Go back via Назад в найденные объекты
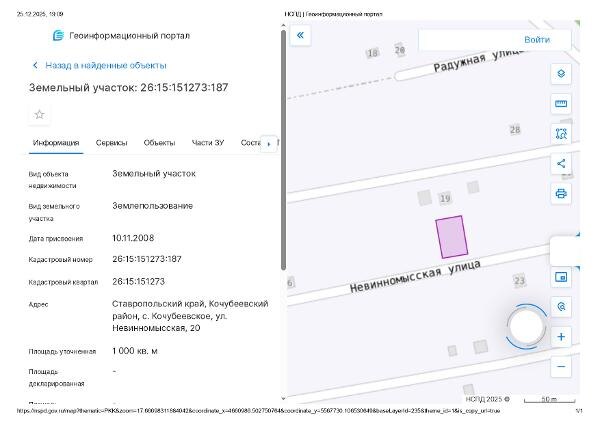600x424 pixels. [x=99, y=65]
